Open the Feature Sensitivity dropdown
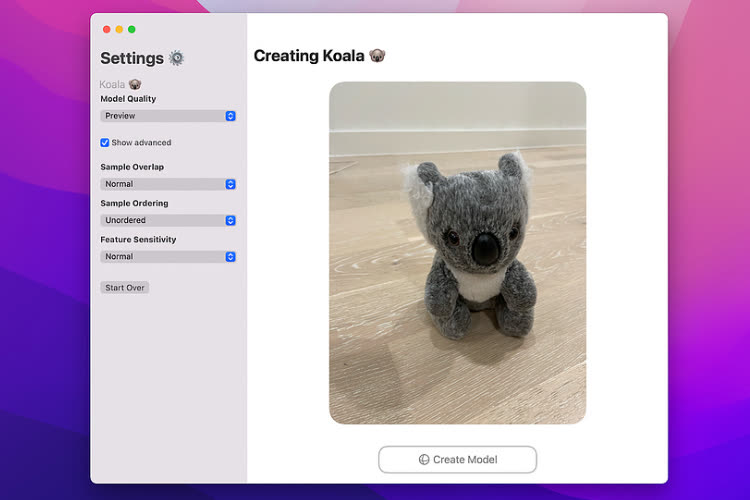This screenshot has height=500, width=750. [x=168, y=256]
